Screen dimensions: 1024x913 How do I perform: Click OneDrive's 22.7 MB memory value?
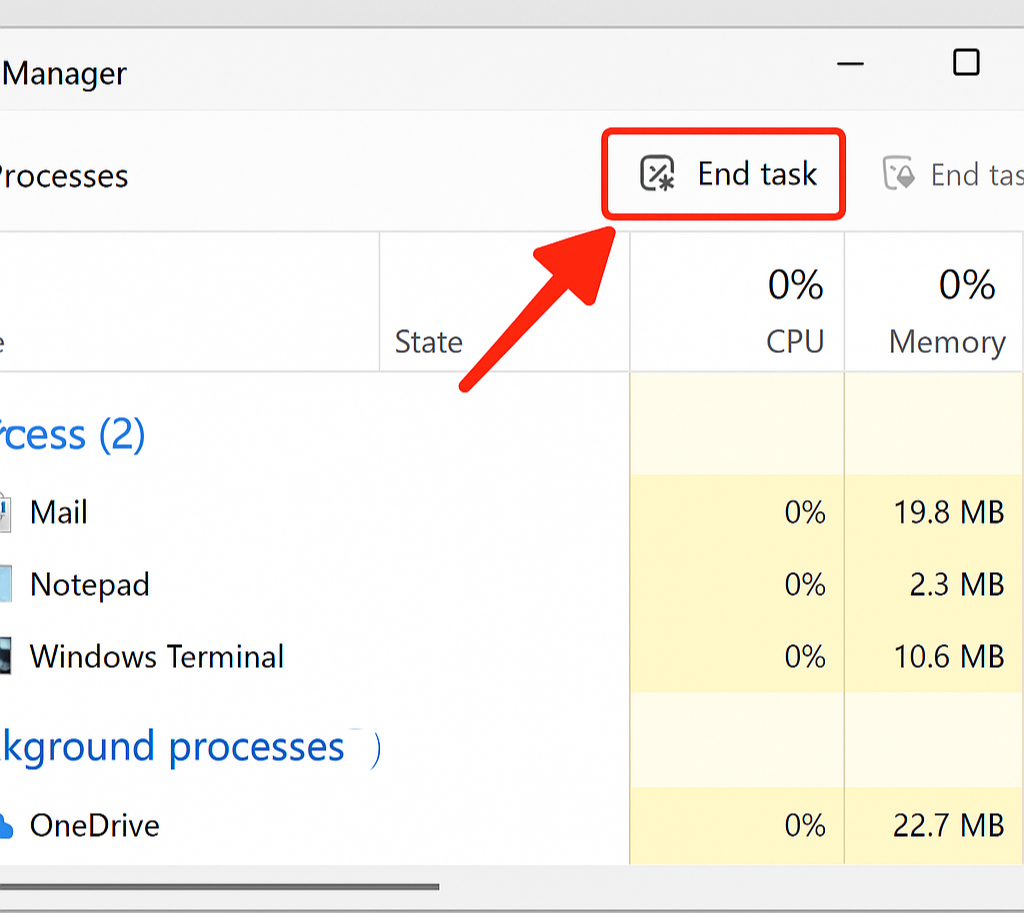(948, 825)
